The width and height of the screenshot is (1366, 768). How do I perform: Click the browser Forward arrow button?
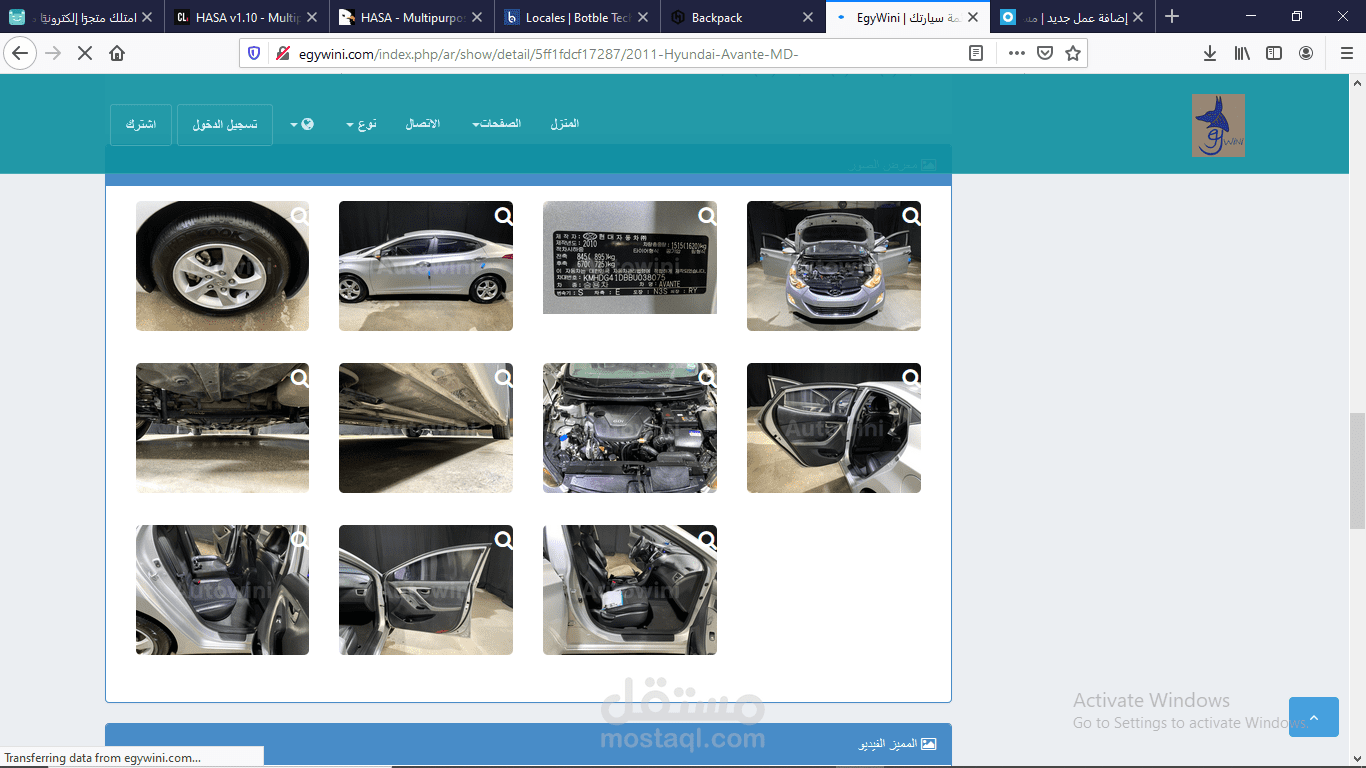[x=53, y=53]
